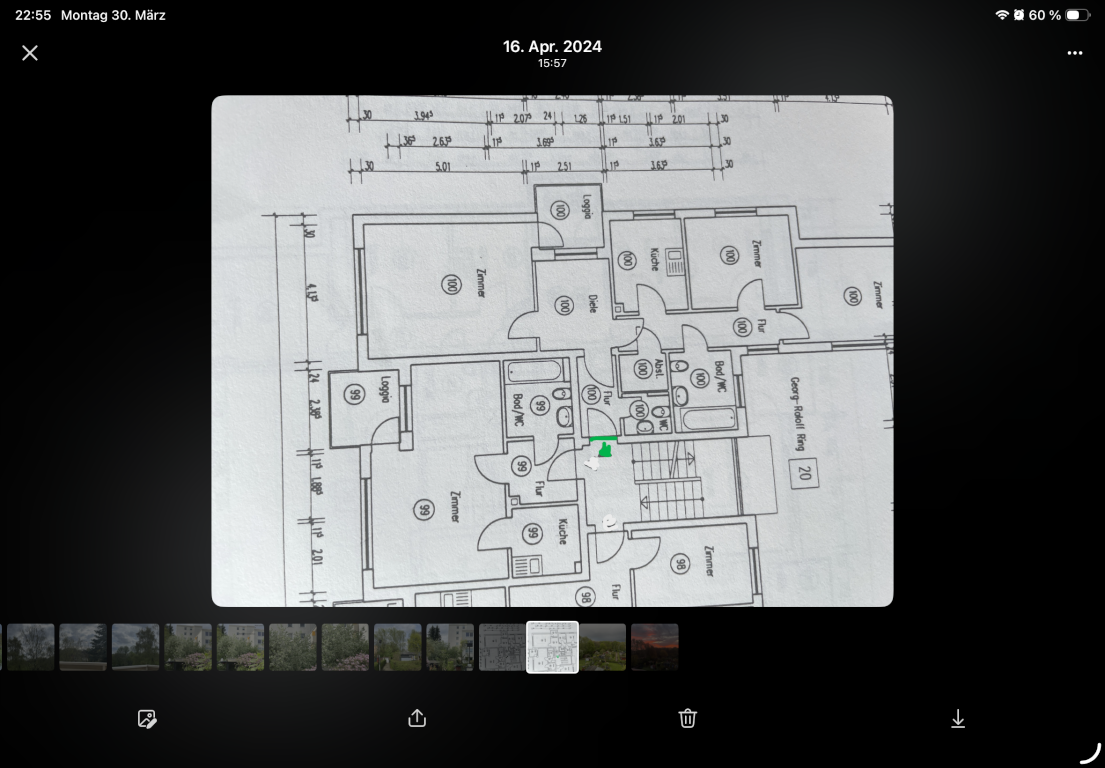
Task: Tap the 'Georg-Rolff Ring' label on the plan
Action: (798, 414)
